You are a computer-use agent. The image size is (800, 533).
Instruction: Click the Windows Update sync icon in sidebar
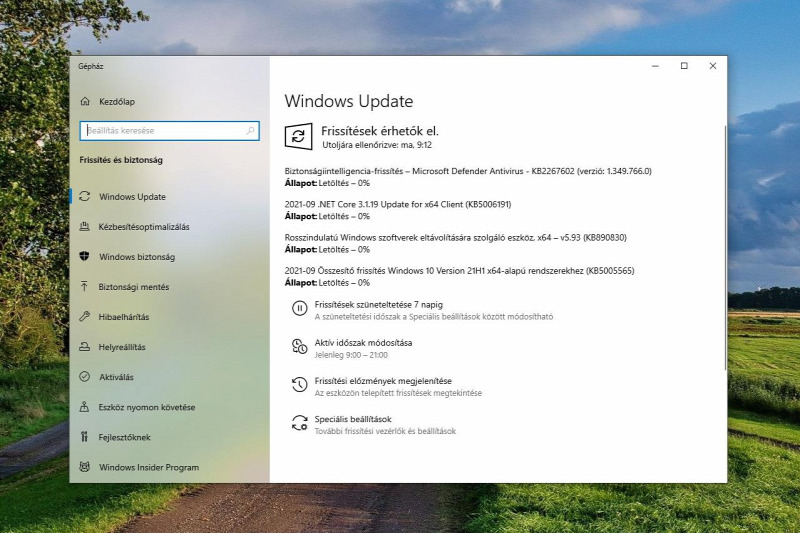point(85,196)
